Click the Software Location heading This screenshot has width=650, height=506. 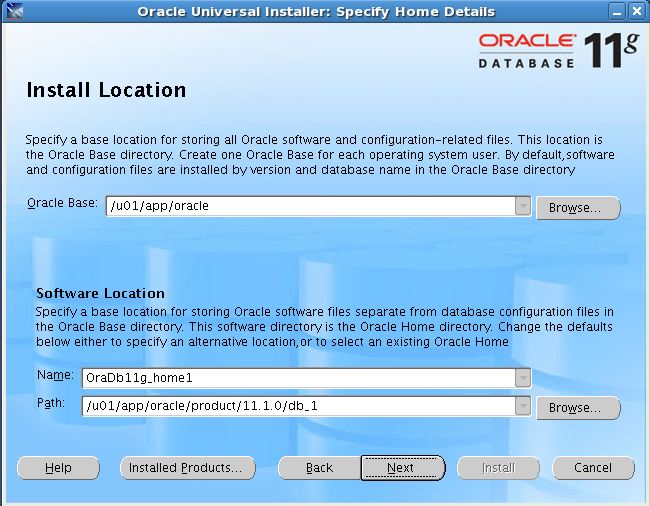point(100,293)
